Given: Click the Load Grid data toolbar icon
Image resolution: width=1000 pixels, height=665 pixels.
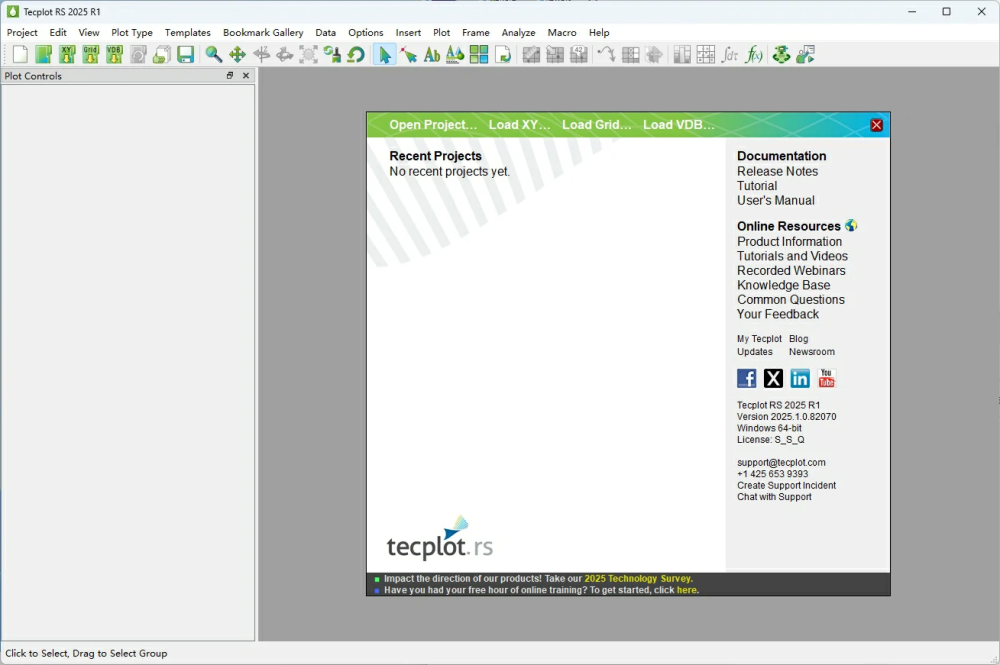Looking at the screenshot, I should click(x=91, y=55).
